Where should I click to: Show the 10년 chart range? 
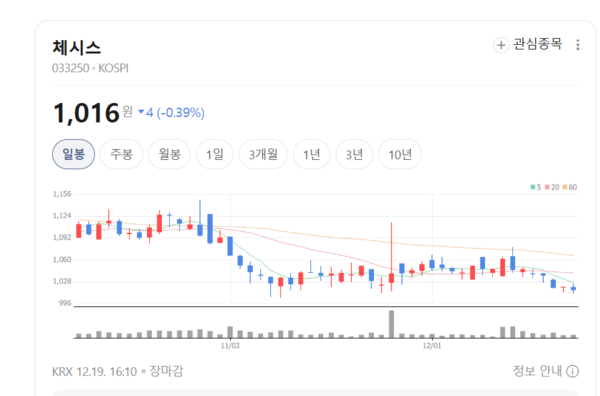click(400, 154)
